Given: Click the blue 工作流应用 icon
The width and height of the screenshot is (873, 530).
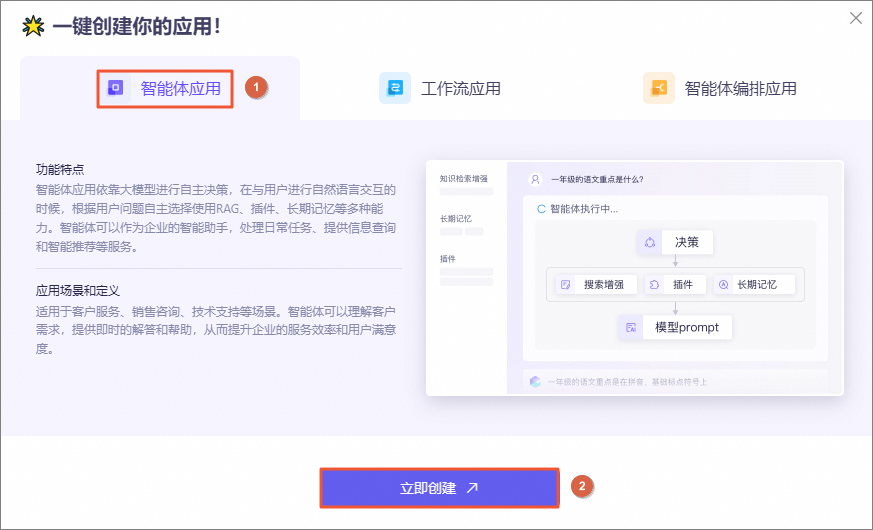Looking at the screenshot, I should (395, 88).
